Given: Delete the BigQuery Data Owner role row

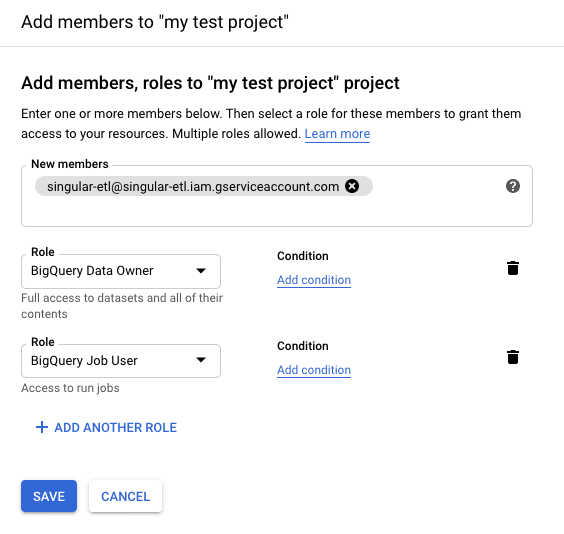Looking at the screenshot, I should (x=513, y=268).
